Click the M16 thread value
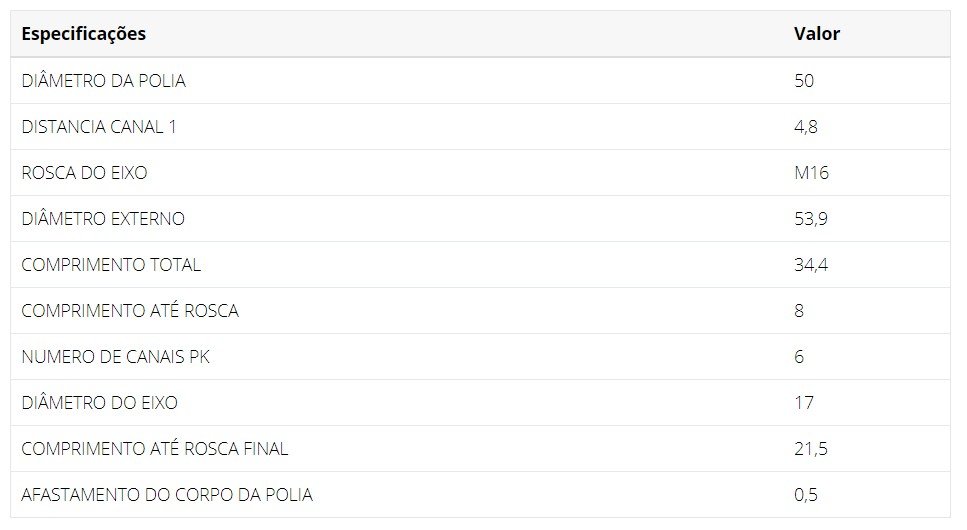This screenshot has height=530, width=967. click(812, 173)
